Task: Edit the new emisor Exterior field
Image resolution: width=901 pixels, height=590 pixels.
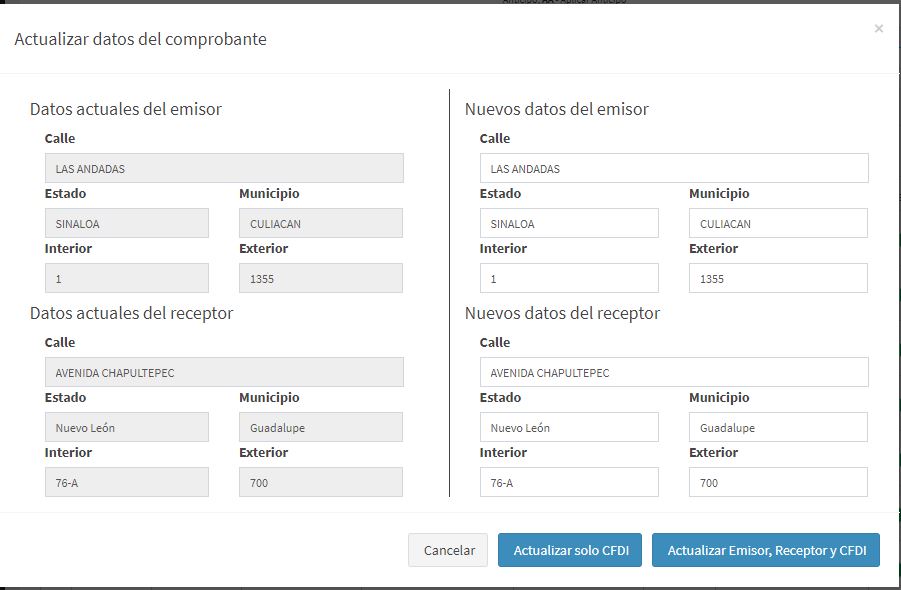Action: point(778,278)
